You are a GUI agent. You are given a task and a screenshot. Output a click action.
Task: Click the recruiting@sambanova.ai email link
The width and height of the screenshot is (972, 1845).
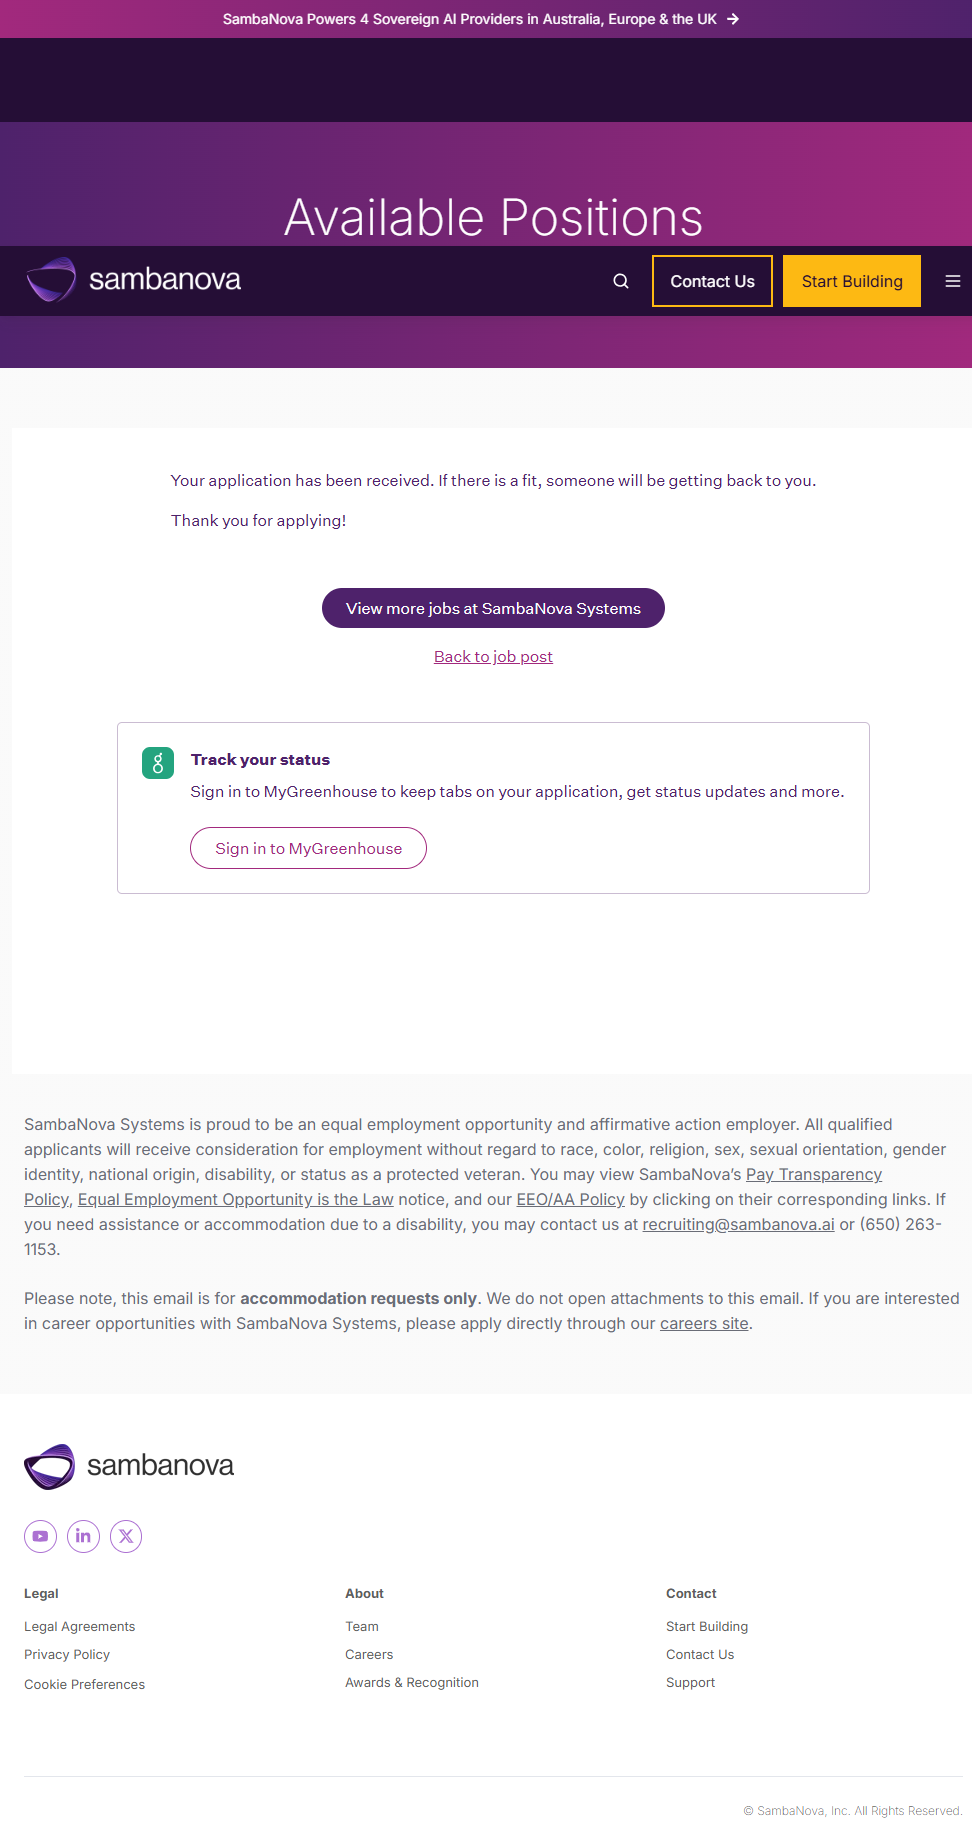tap(738, 1224)
